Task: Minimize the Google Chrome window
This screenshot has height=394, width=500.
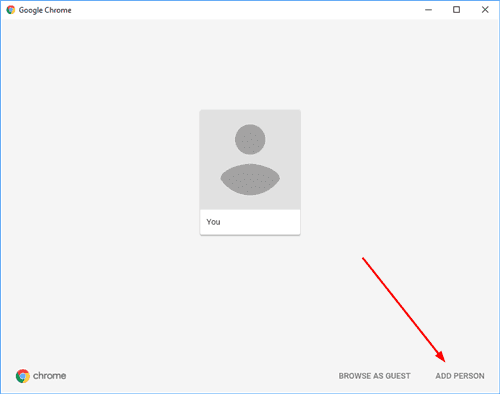Action: coord(428,10)
